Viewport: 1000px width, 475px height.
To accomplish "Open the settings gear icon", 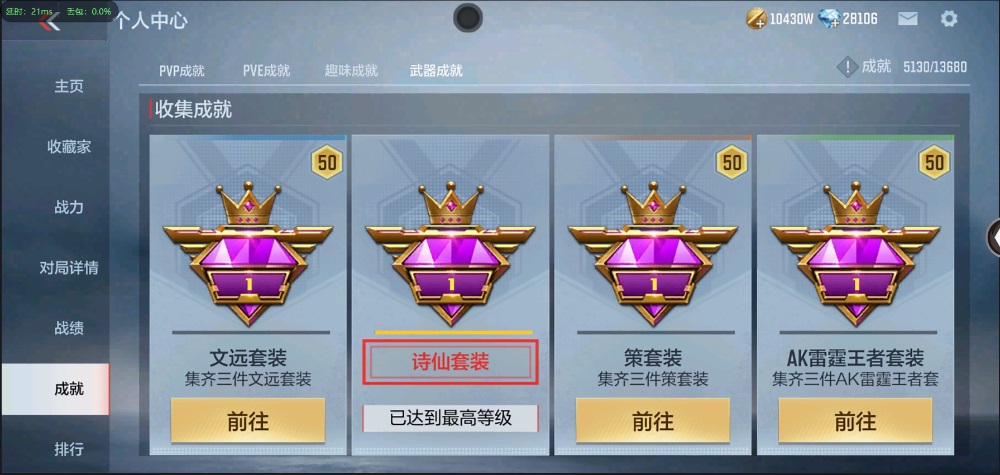I will pyautogui.click(x=949, y=19).
